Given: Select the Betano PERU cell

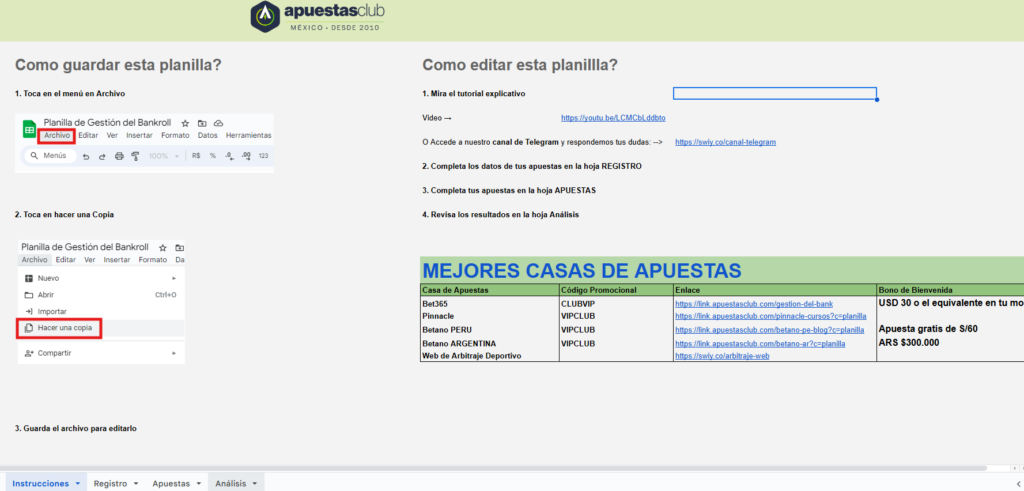Looking at the screenshot, I should click(490, 330).
